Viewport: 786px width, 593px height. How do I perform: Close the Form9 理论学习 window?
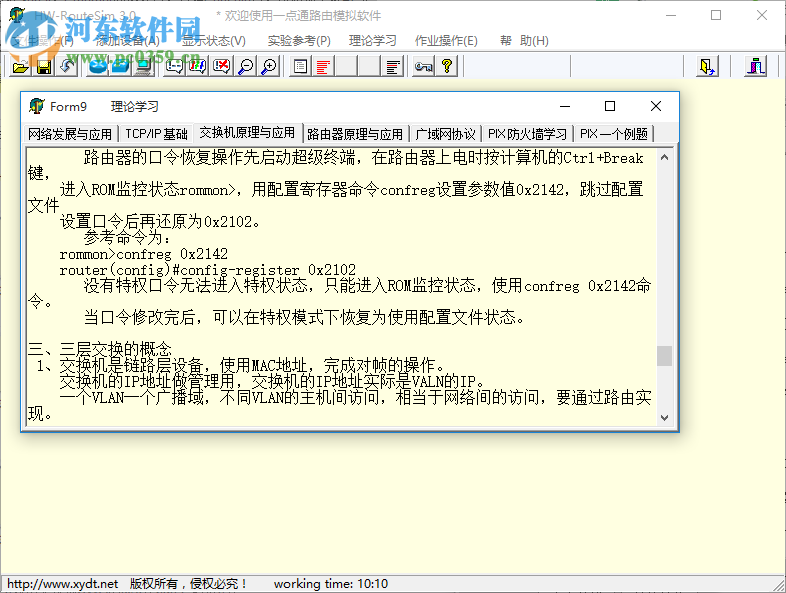point(656,106)
